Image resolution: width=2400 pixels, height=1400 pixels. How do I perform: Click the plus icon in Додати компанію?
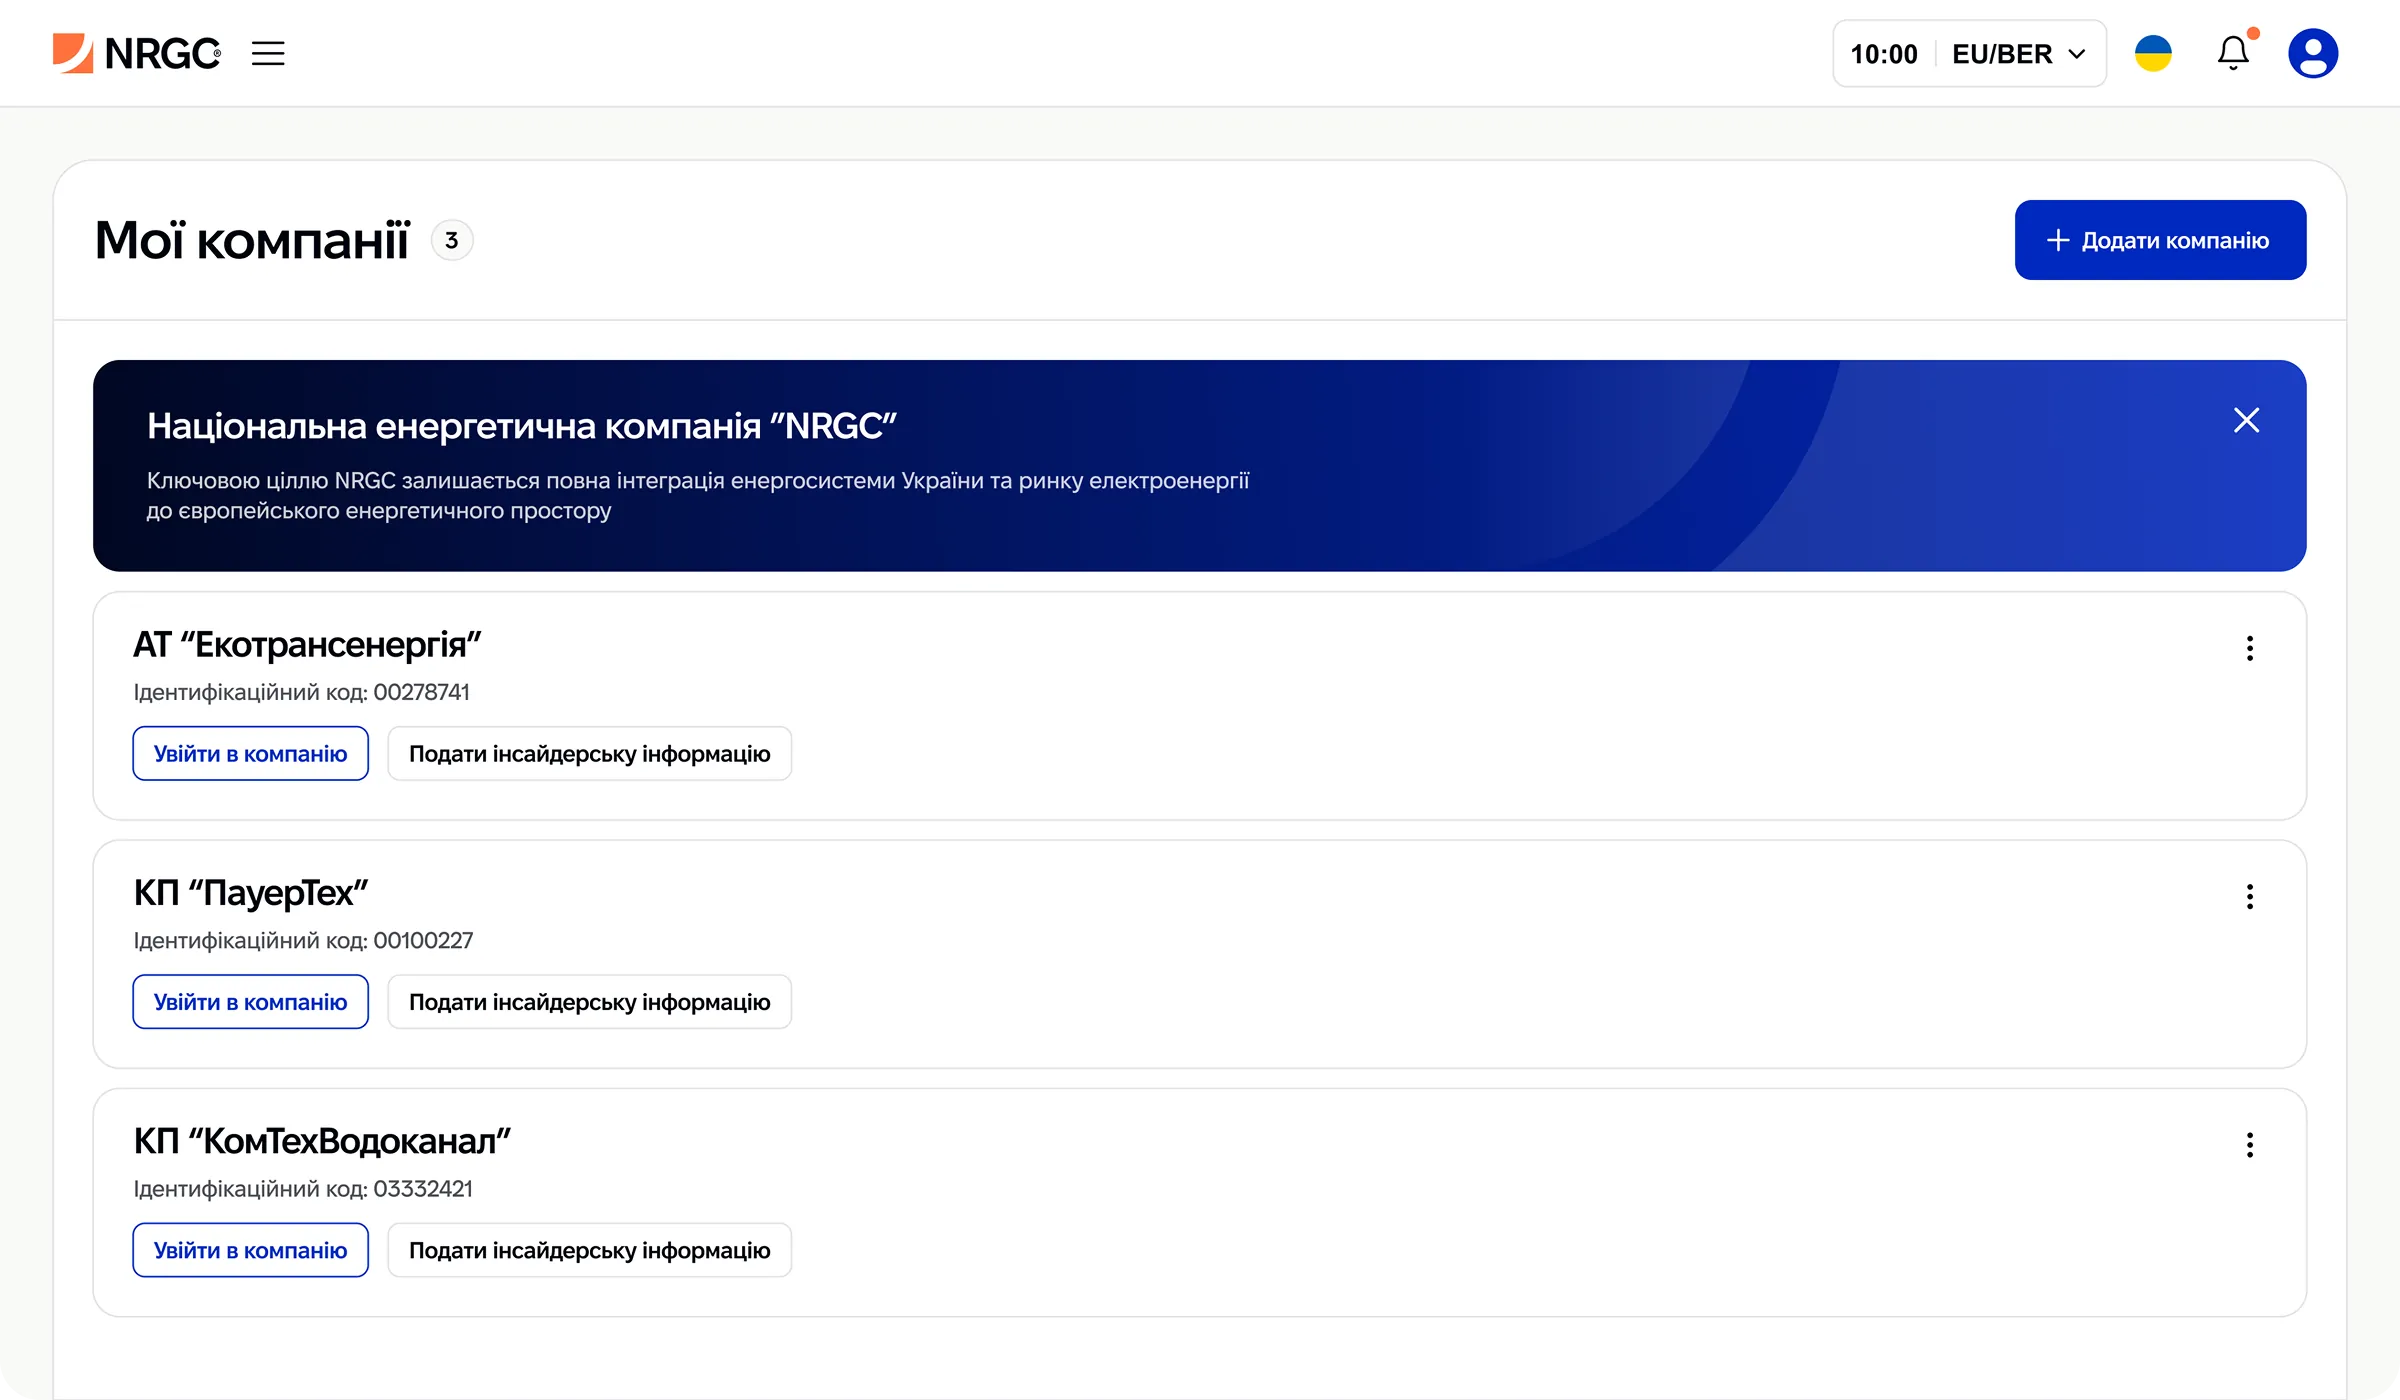click(x=2058, y=240)
